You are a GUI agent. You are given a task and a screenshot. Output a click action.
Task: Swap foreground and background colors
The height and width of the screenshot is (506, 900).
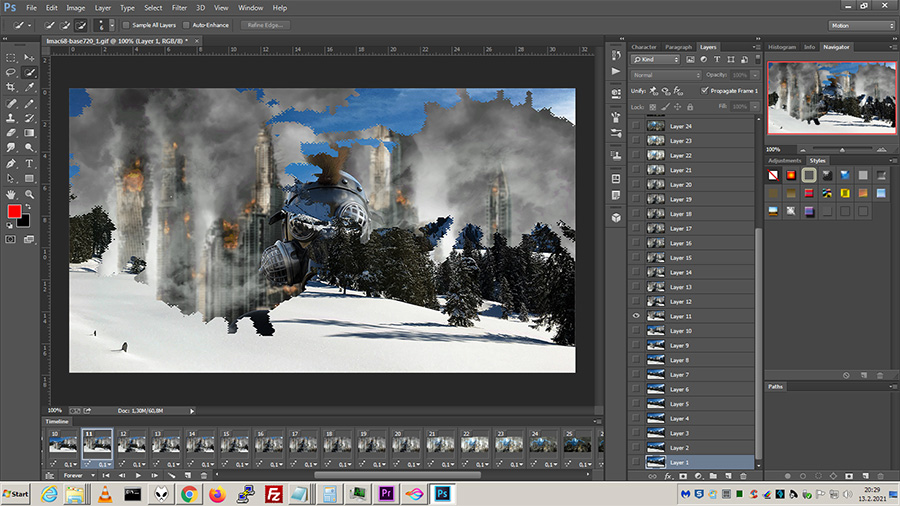(x=28, y=207)
